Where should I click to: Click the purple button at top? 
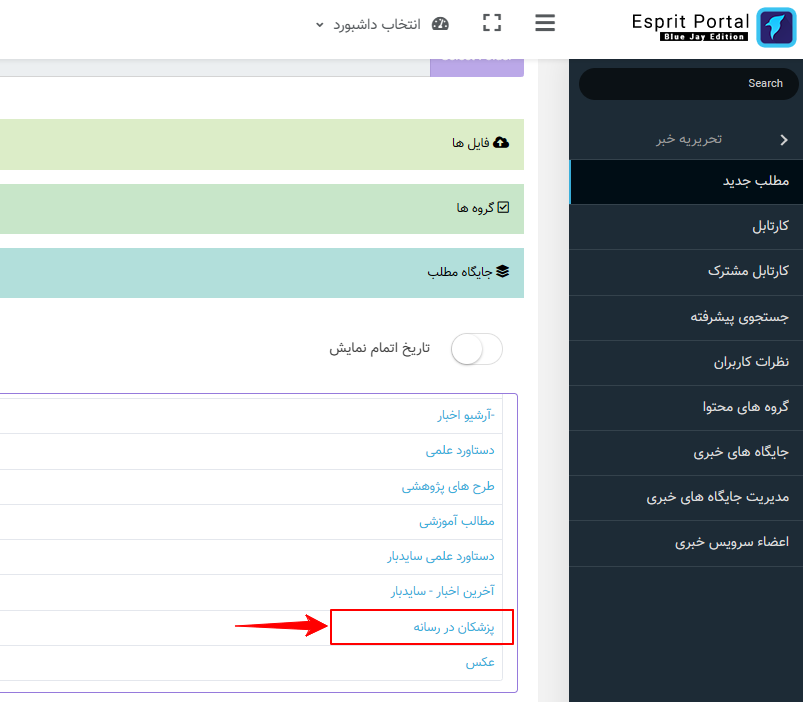(x=477, y=68)
